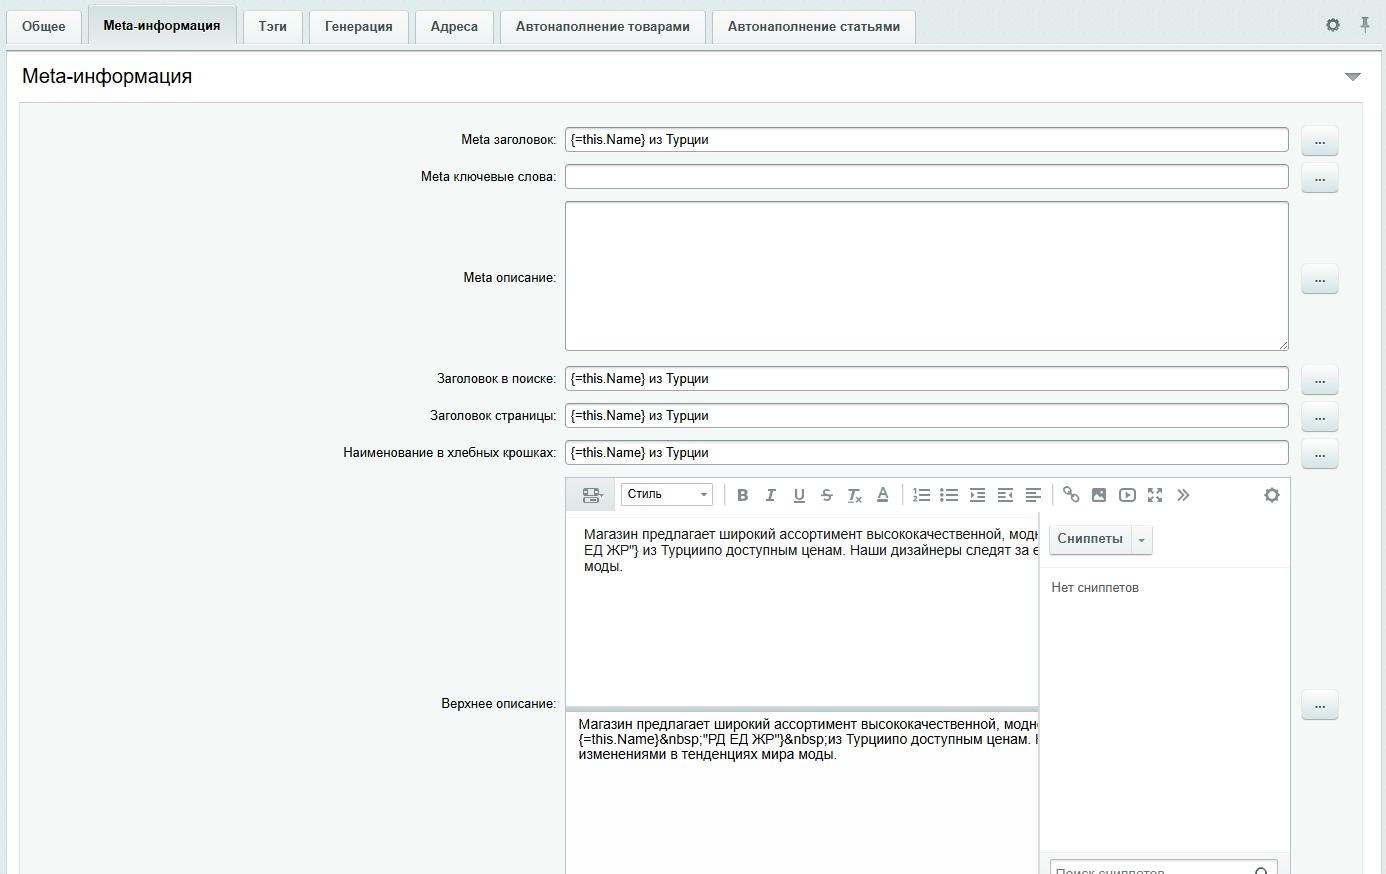Insert an image via the toolbar
Viewport: 1386px width, 874px height.
pos(1099,495)
